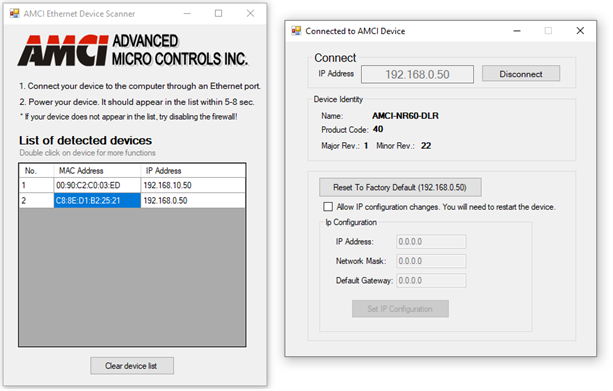Enable Allow IP configuration changes checkbox
The image size is (613, 391).
[328, 206]
